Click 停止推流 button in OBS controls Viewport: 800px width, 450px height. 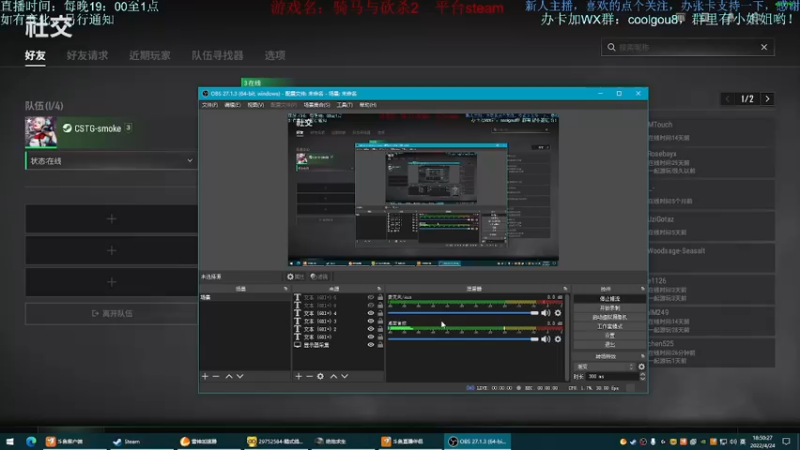click(609, 298)
